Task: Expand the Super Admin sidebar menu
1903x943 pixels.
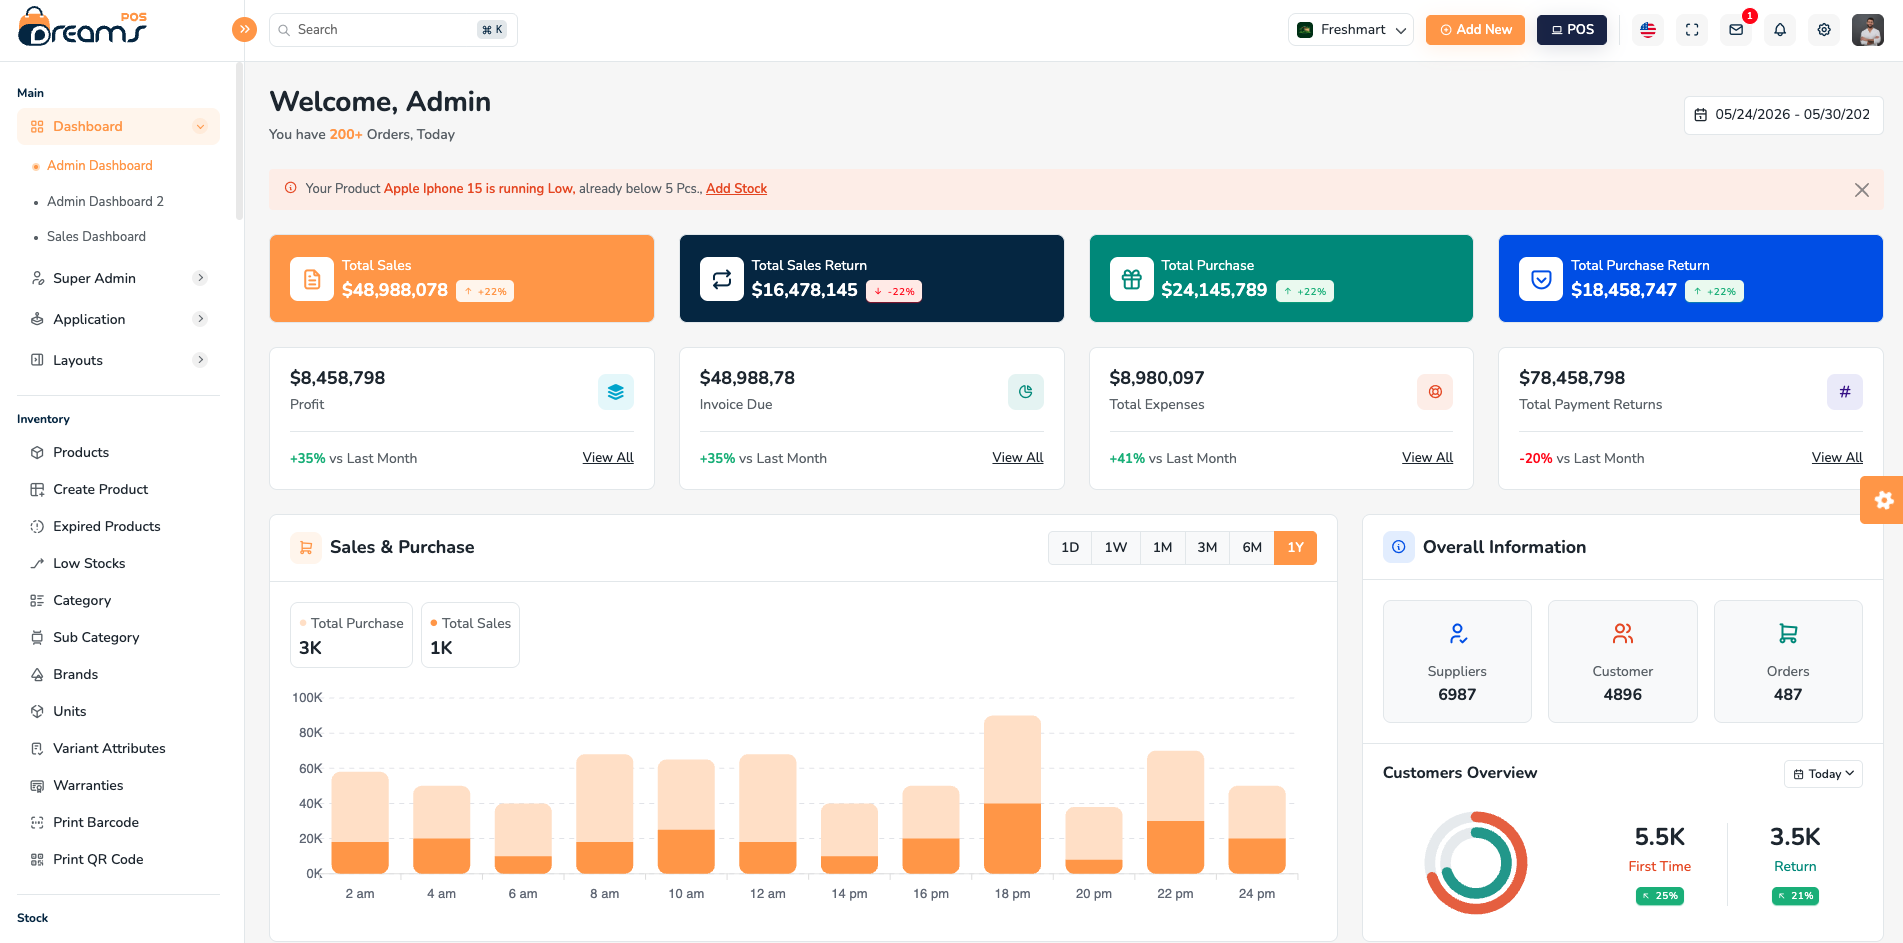Action: [118, 278]
